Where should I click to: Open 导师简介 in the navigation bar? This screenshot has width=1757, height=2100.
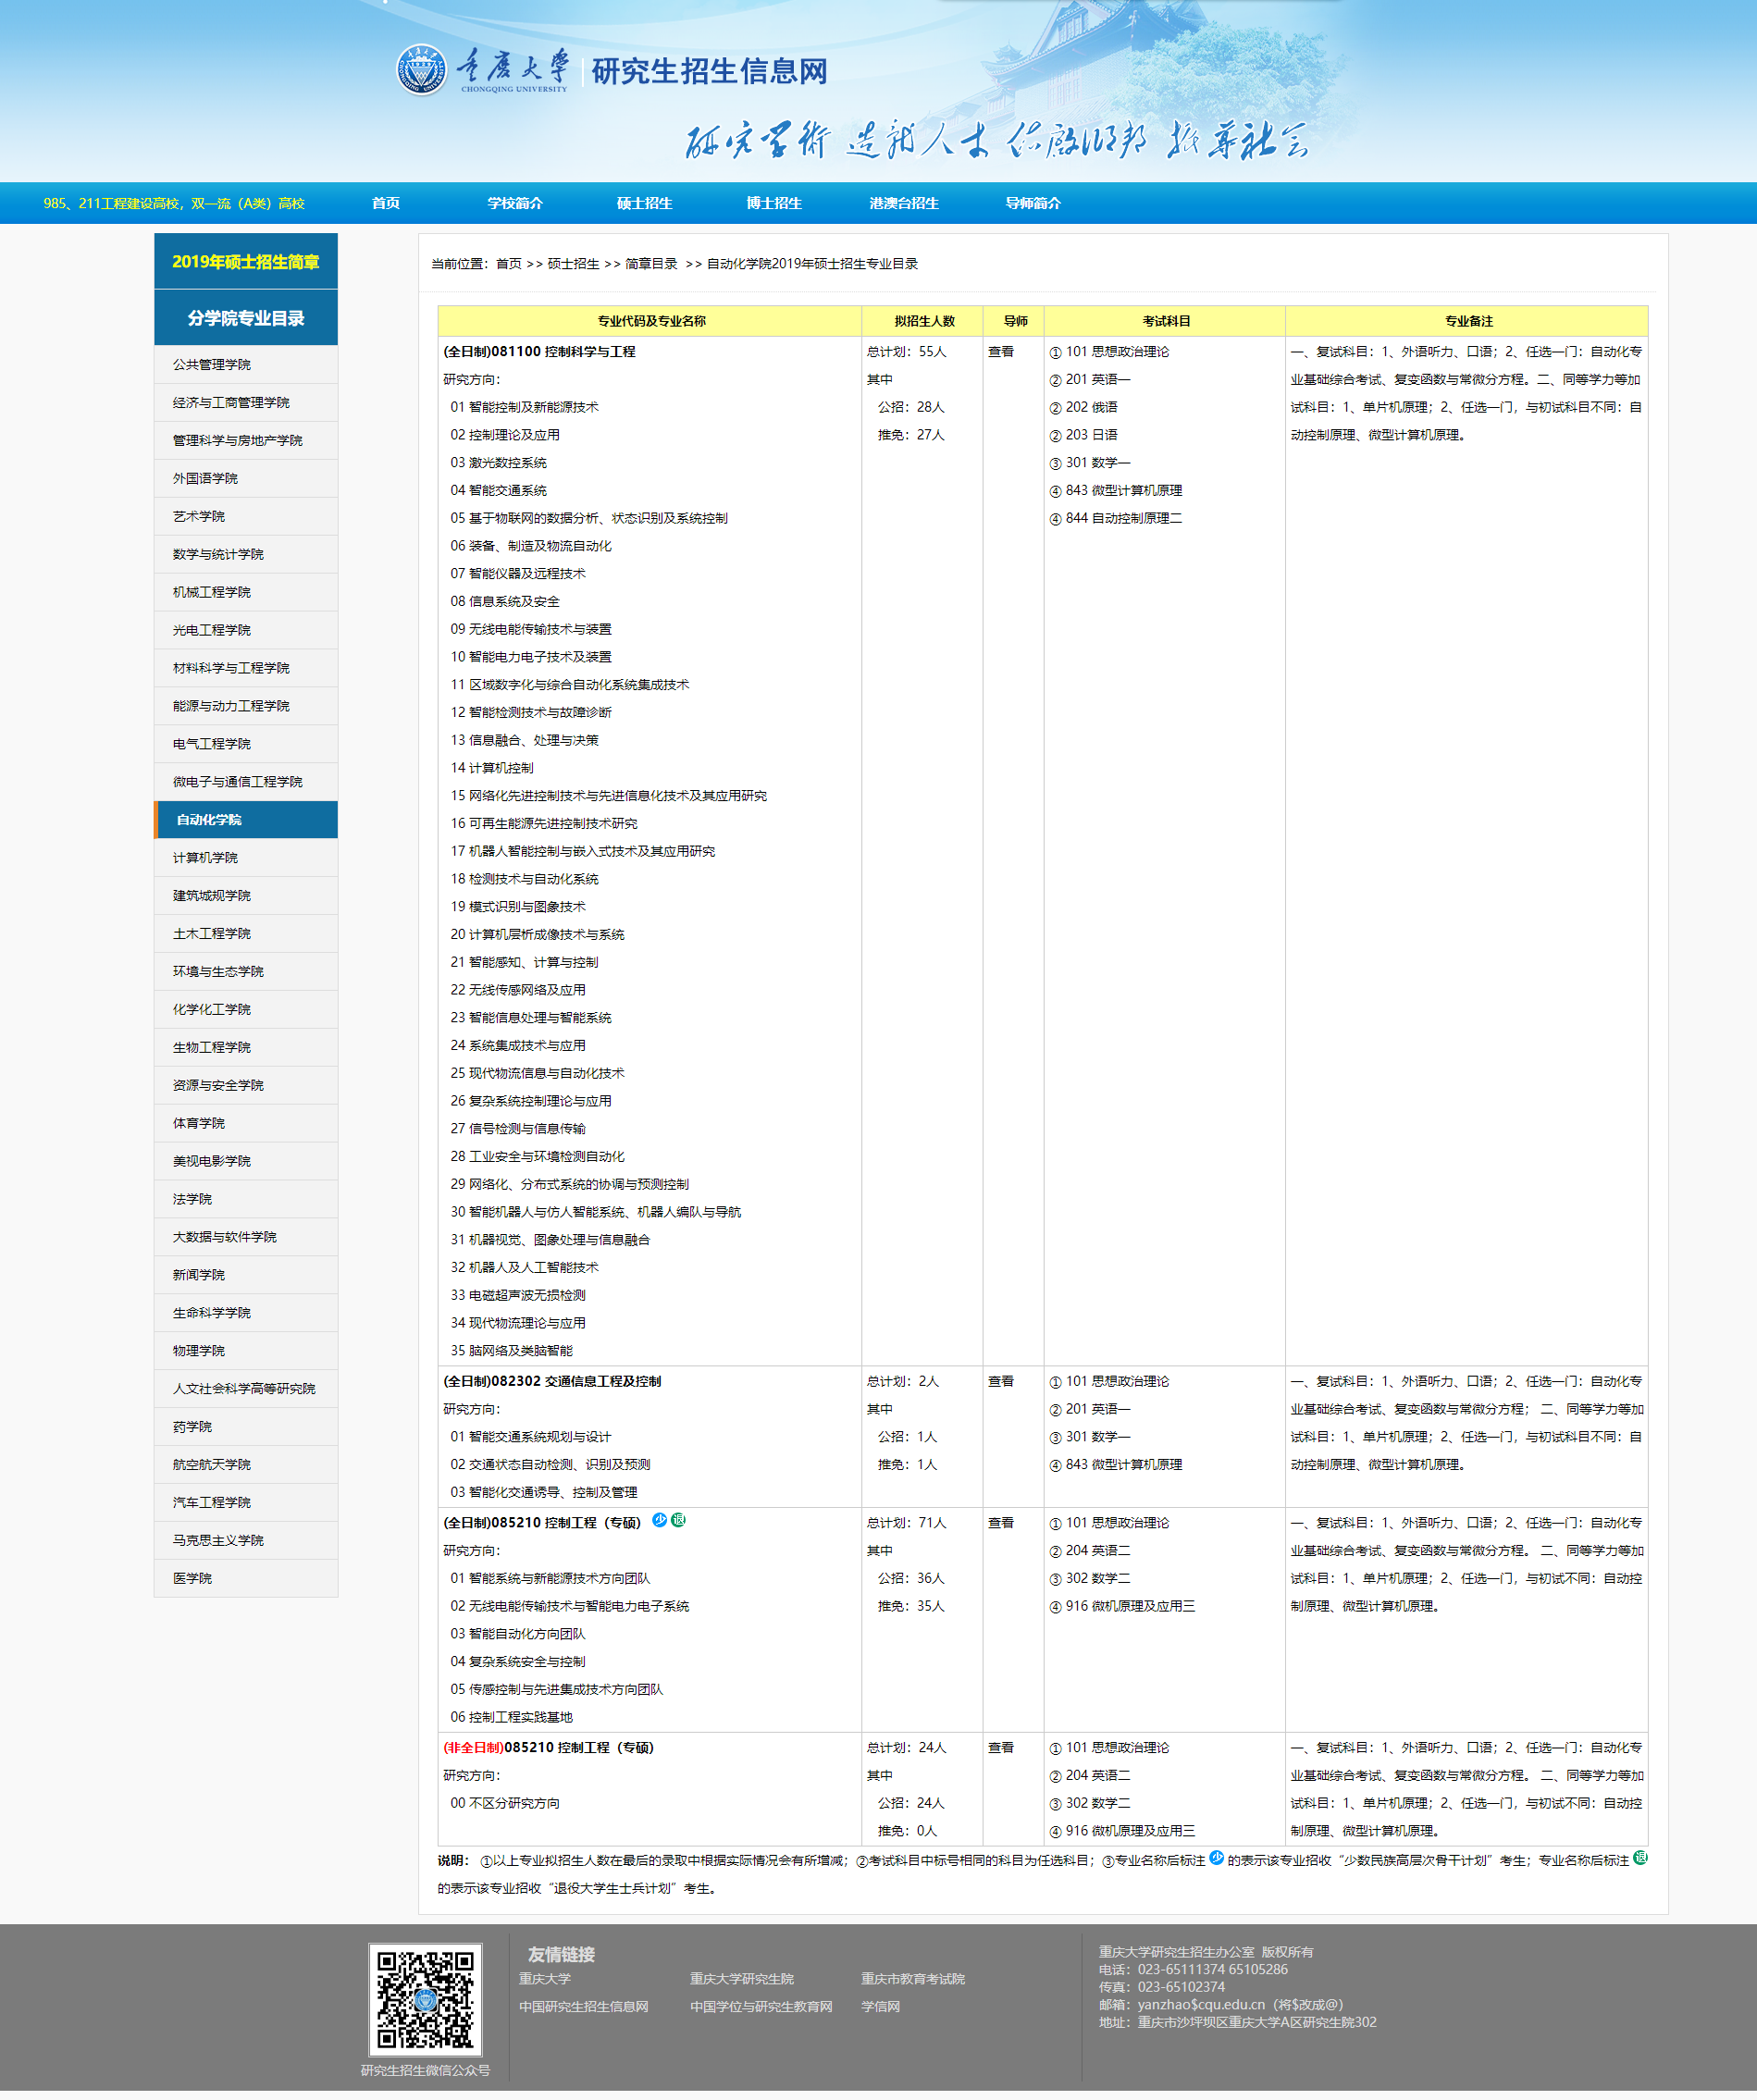pyautogui.click(x=1033, y=203)
